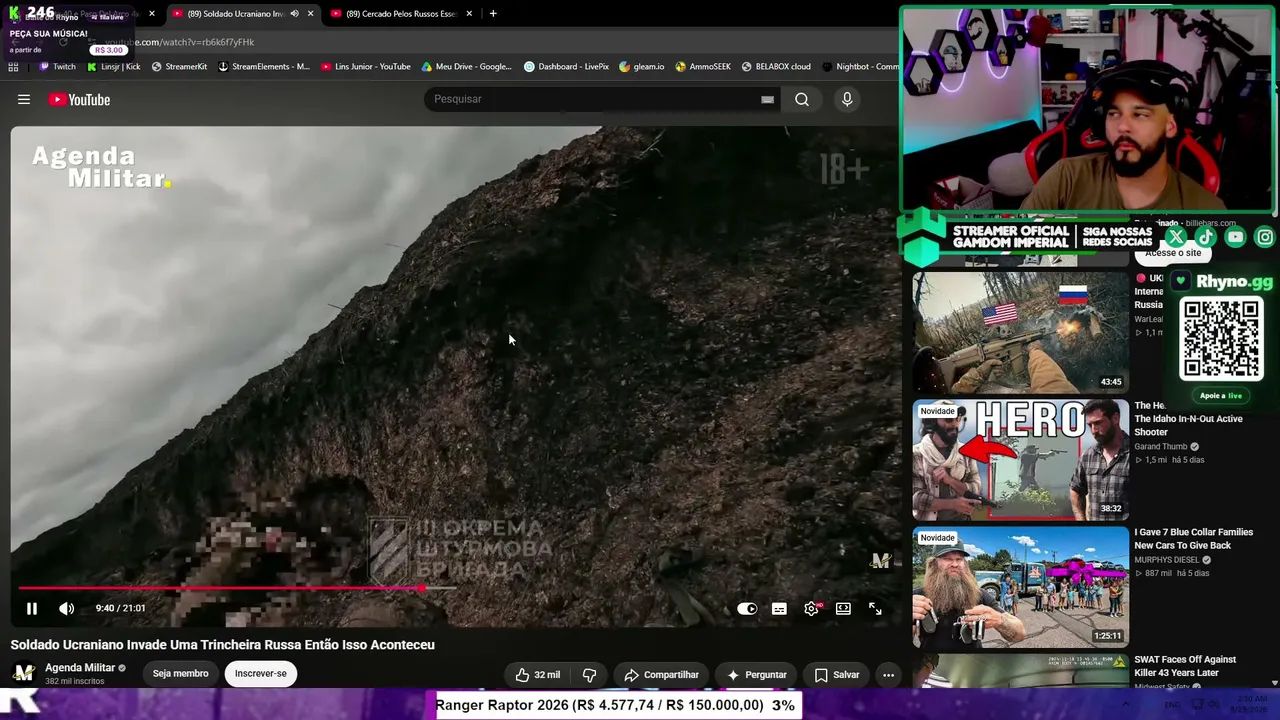
Task: Save the video with Salvar
Action: coord(836,675)
